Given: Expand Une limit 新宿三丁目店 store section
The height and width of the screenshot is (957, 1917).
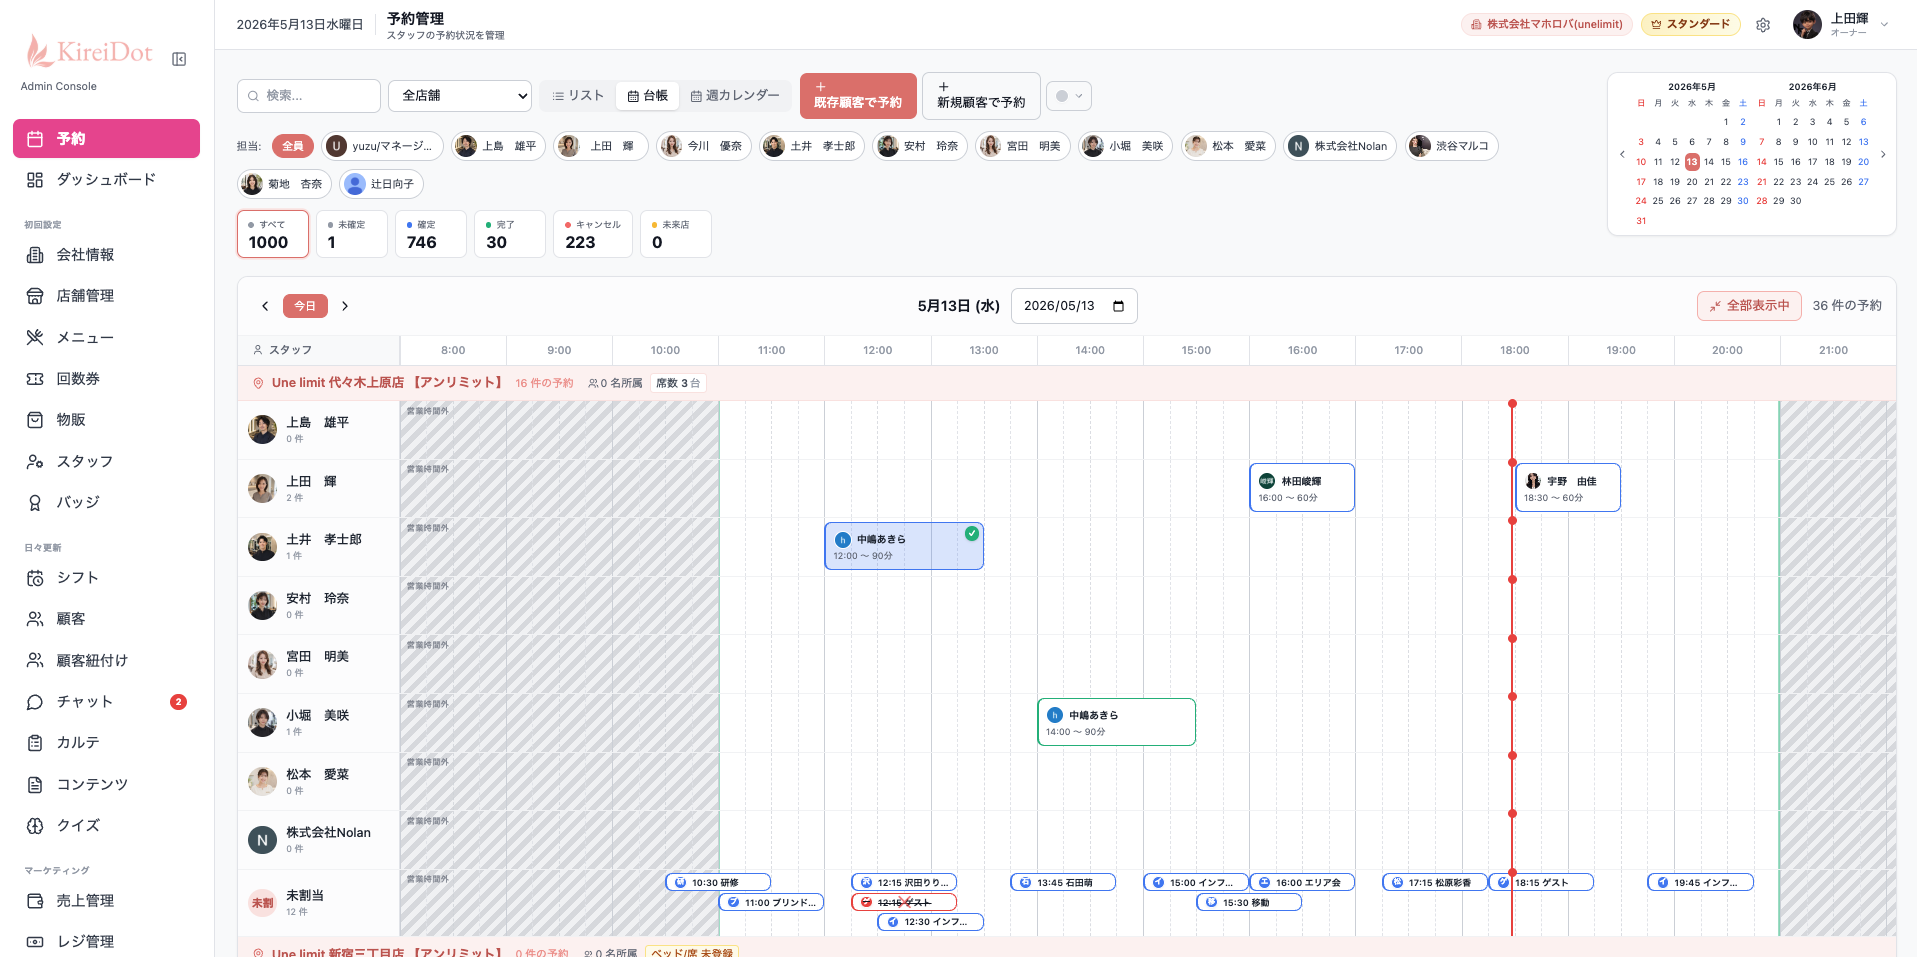Looking at the screenshot, I should tap(1066, 949).
